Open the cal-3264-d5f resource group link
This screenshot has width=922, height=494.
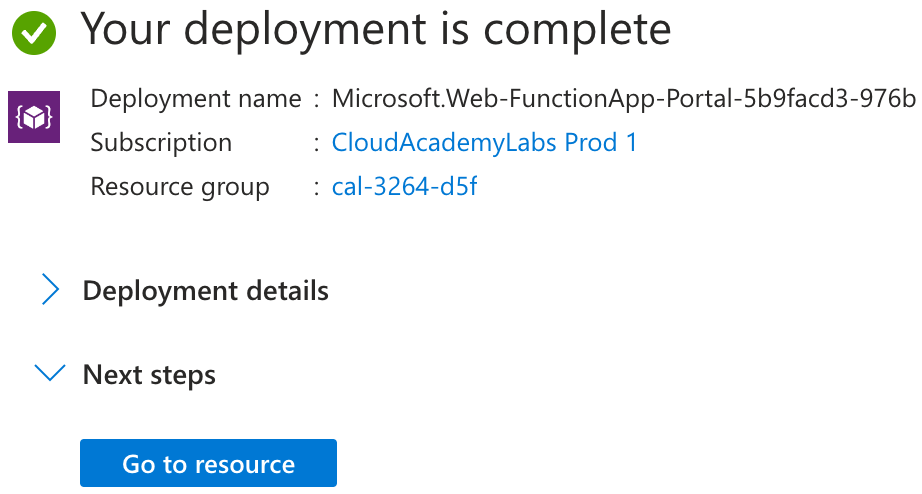click(404, 186)
